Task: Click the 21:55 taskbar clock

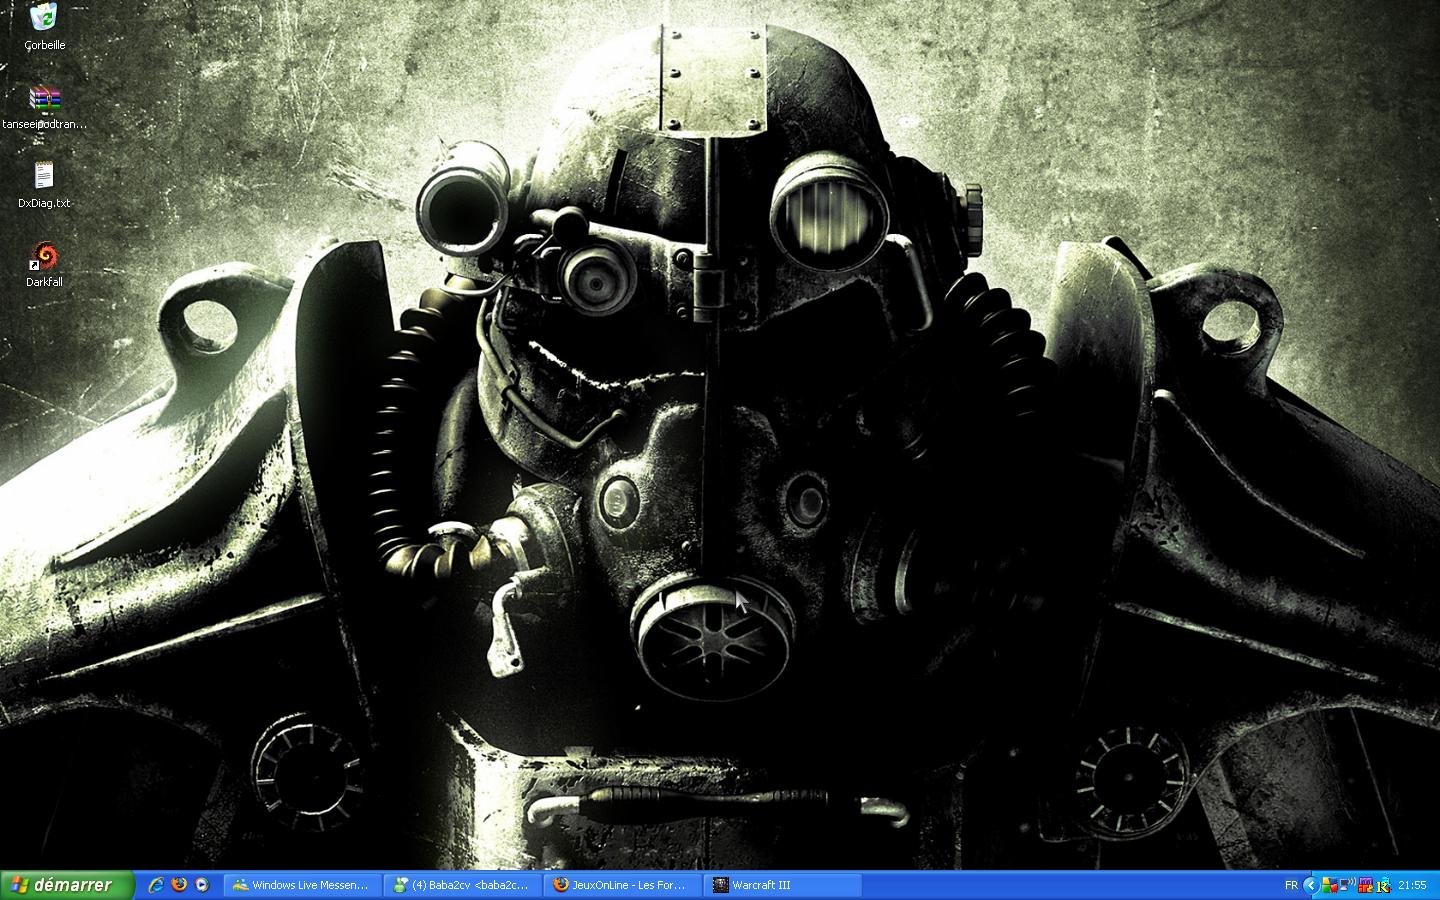Action: pyautogui.click(x=1412, y=885)
